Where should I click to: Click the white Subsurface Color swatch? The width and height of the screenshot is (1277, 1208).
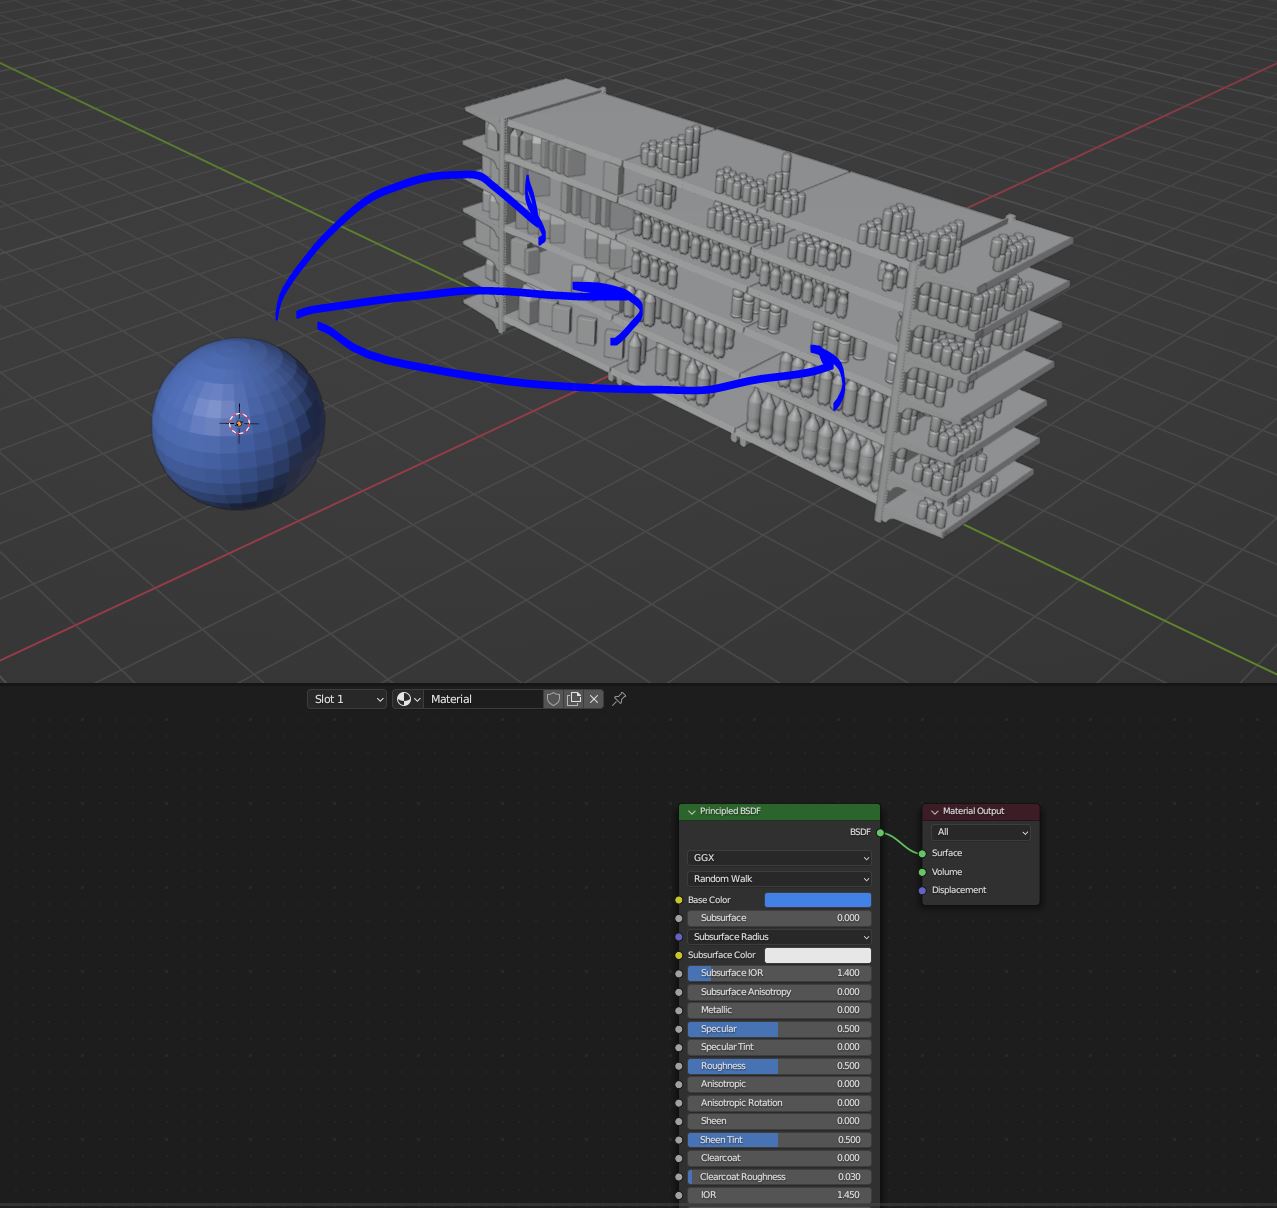click(x=817, y=955)
